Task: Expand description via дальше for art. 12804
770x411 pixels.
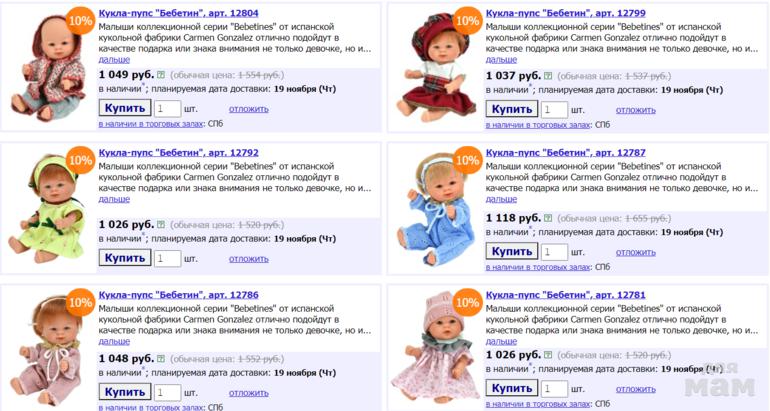Action: click(114, 59)
